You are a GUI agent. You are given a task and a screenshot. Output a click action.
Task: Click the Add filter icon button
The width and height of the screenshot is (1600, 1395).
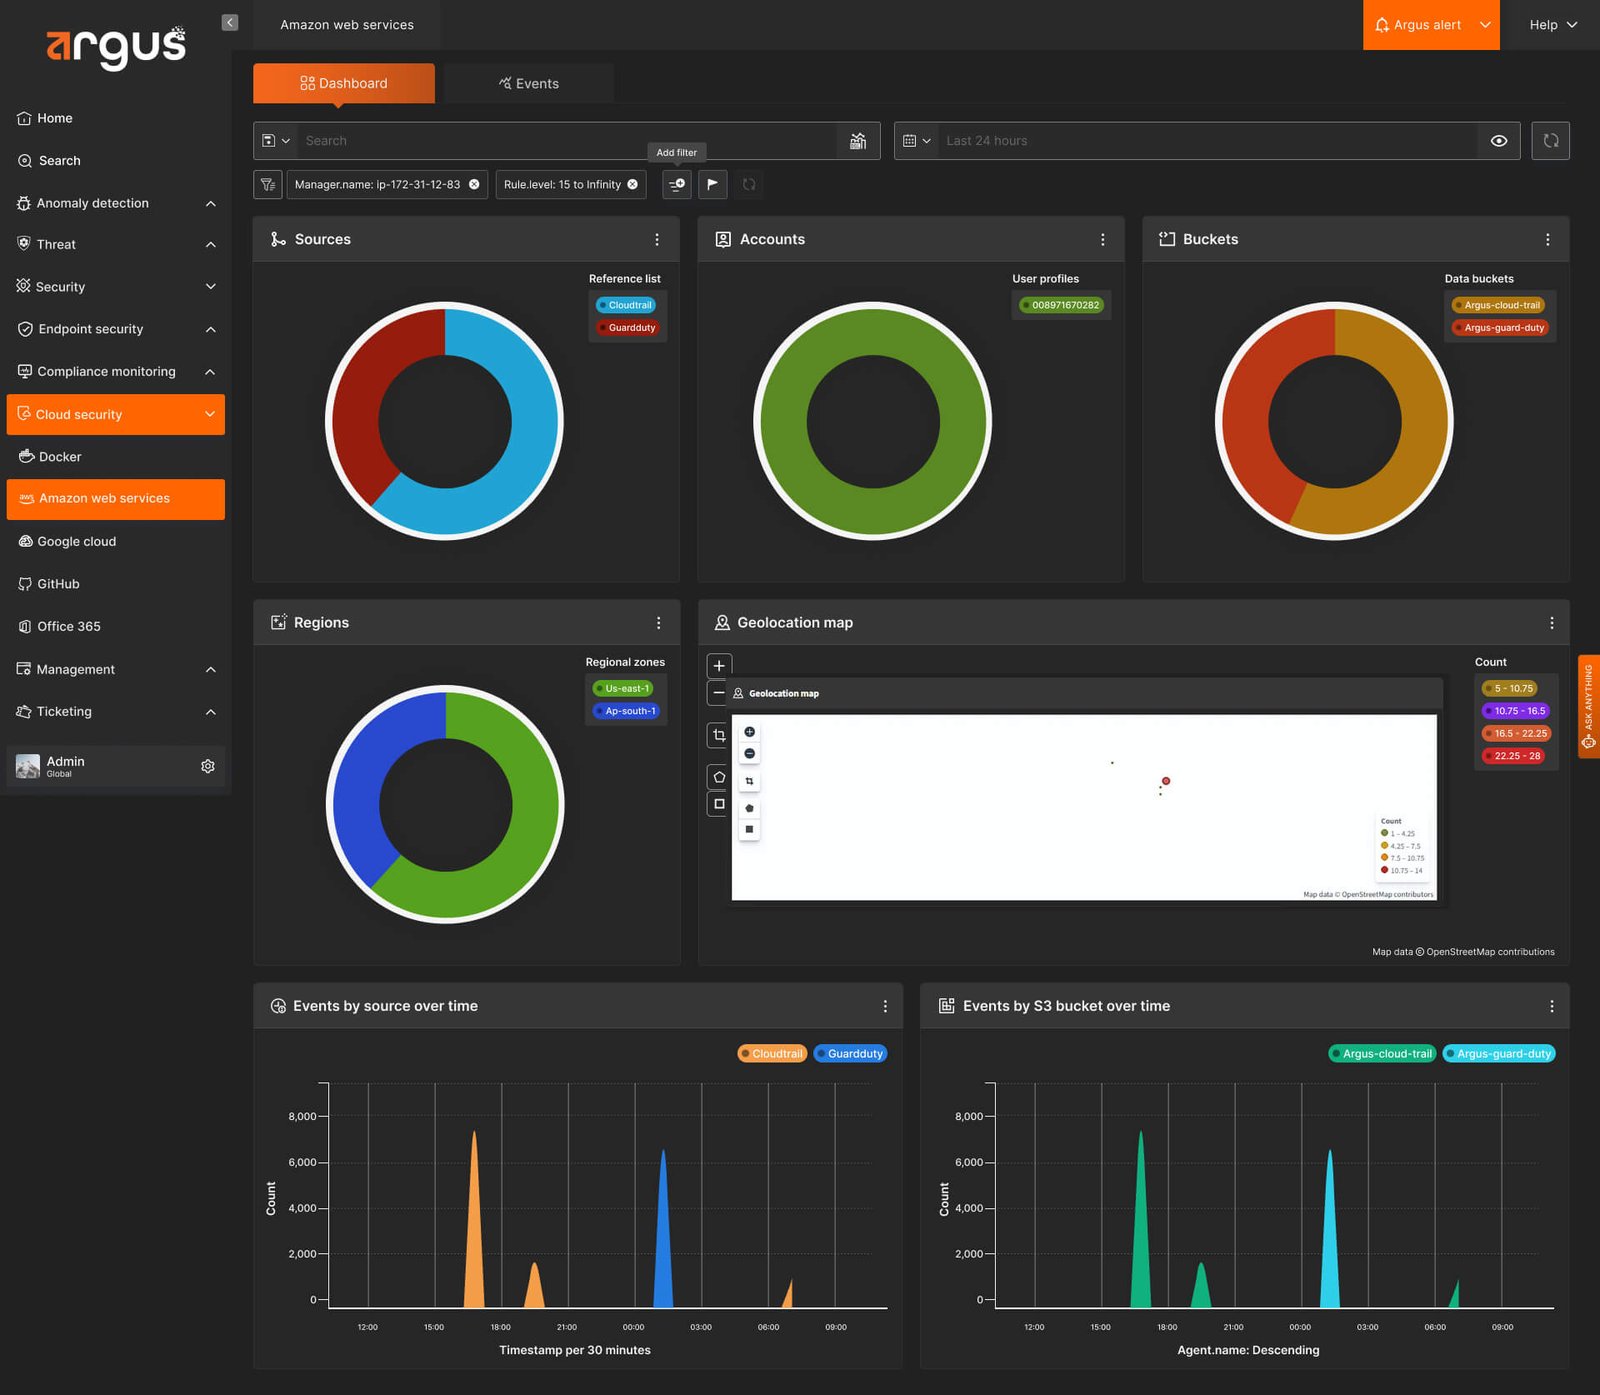point(677,184)
